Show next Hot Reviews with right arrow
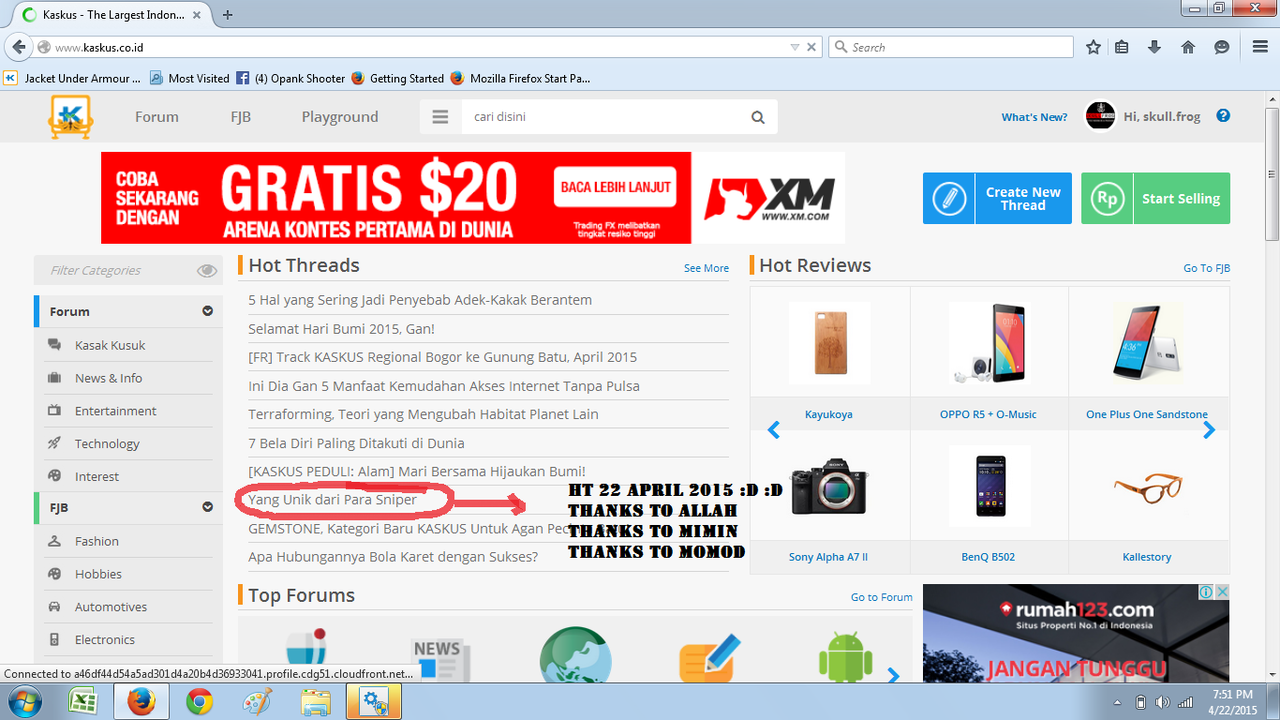Viewport: 1280px width, 720px height. pyautogui.click(x=1209, y=430)
